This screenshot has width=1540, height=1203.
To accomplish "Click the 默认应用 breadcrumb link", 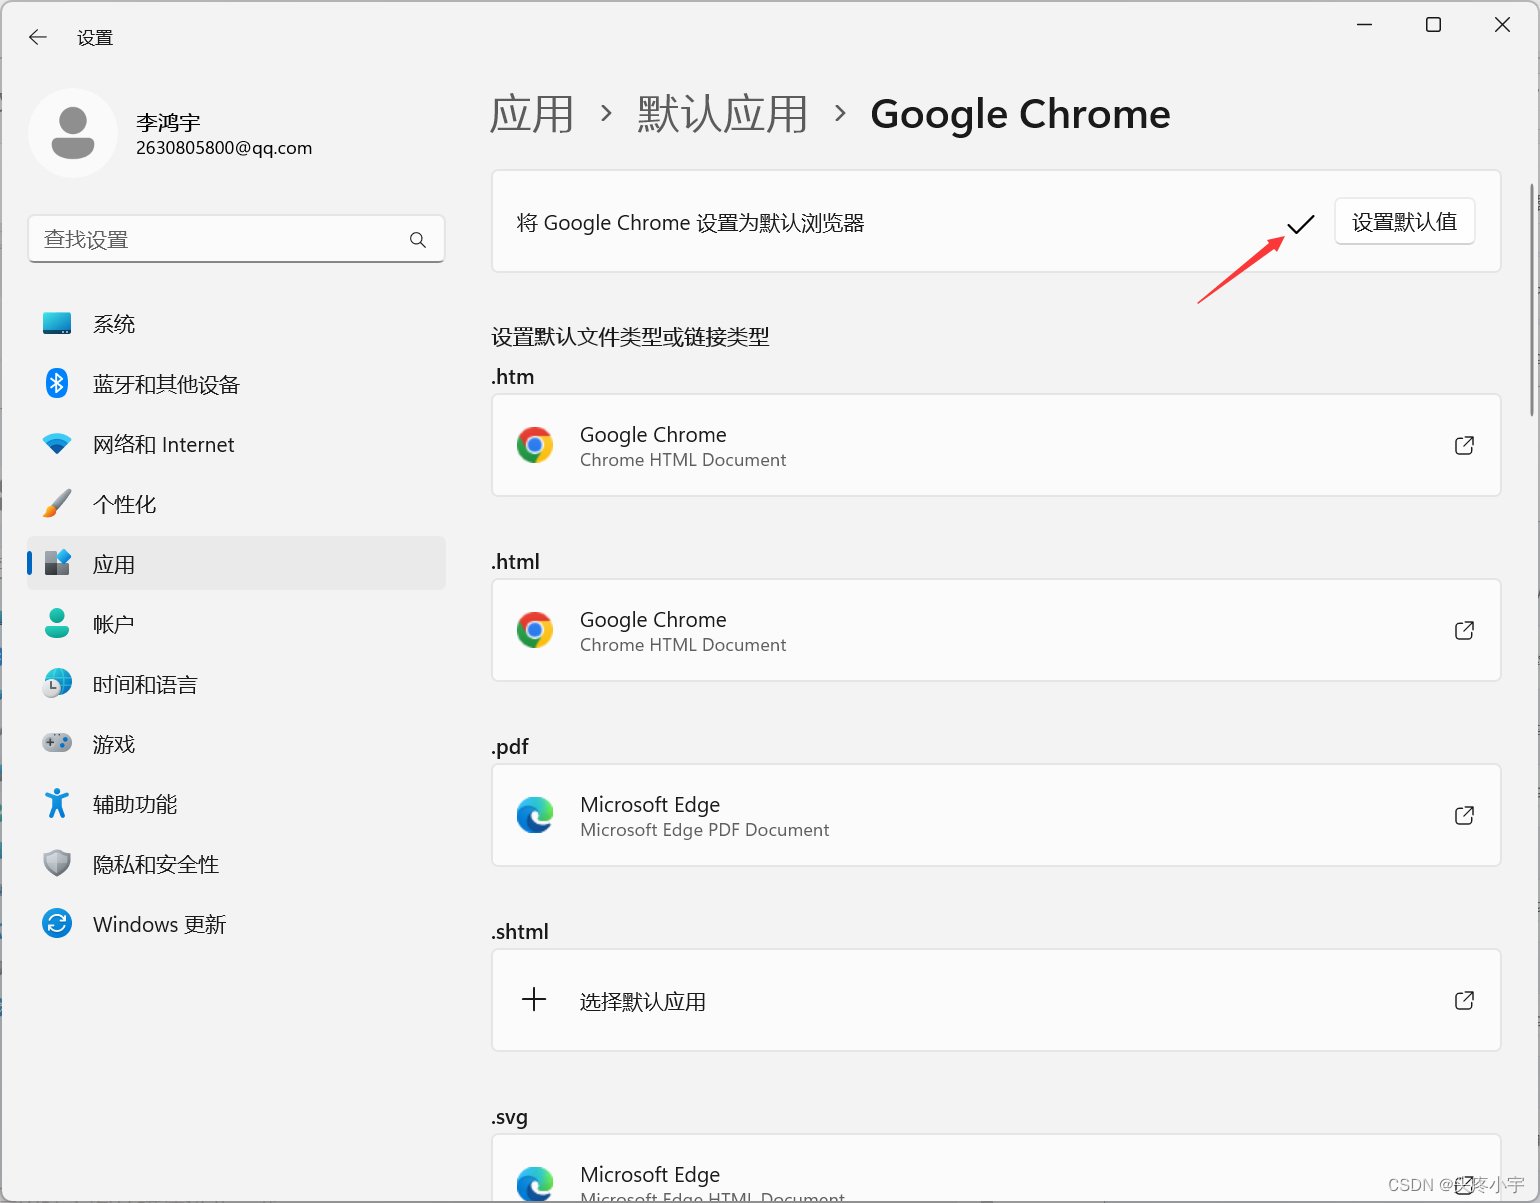I will (x=723, y=114).
